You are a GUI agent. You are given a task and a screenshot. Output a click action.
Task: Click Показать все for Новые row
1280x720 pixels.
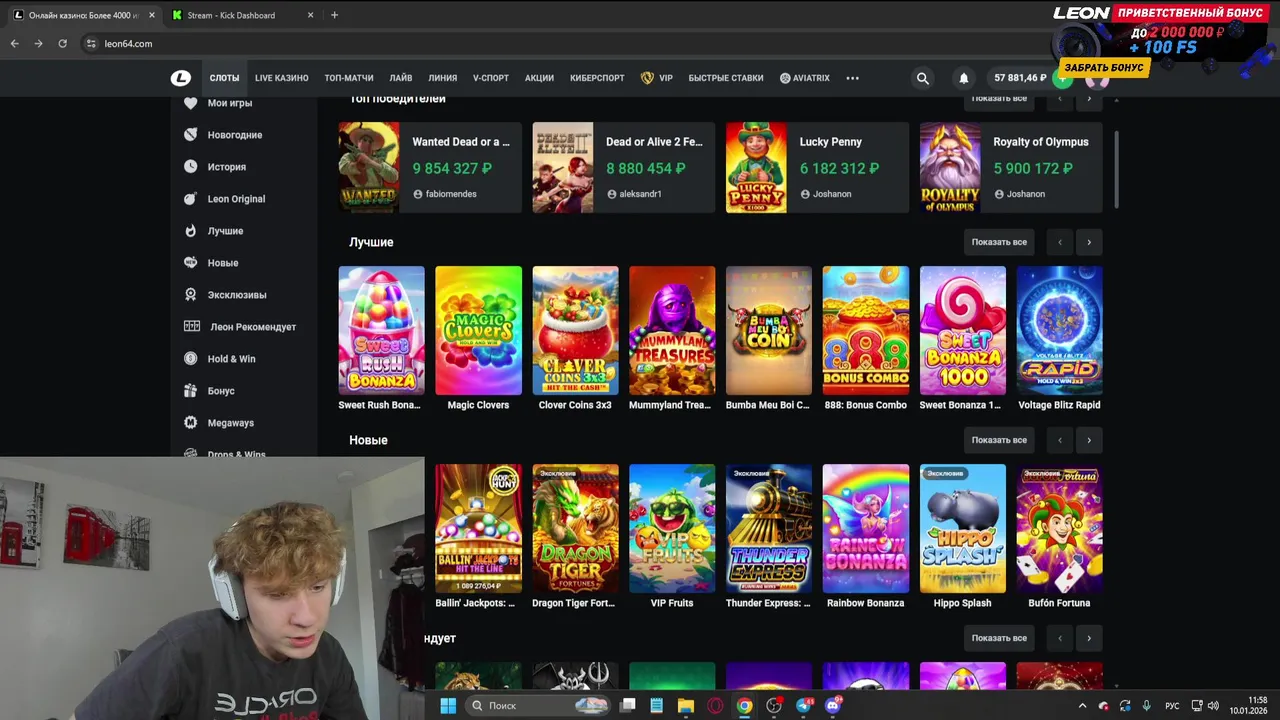click(999, 440)
